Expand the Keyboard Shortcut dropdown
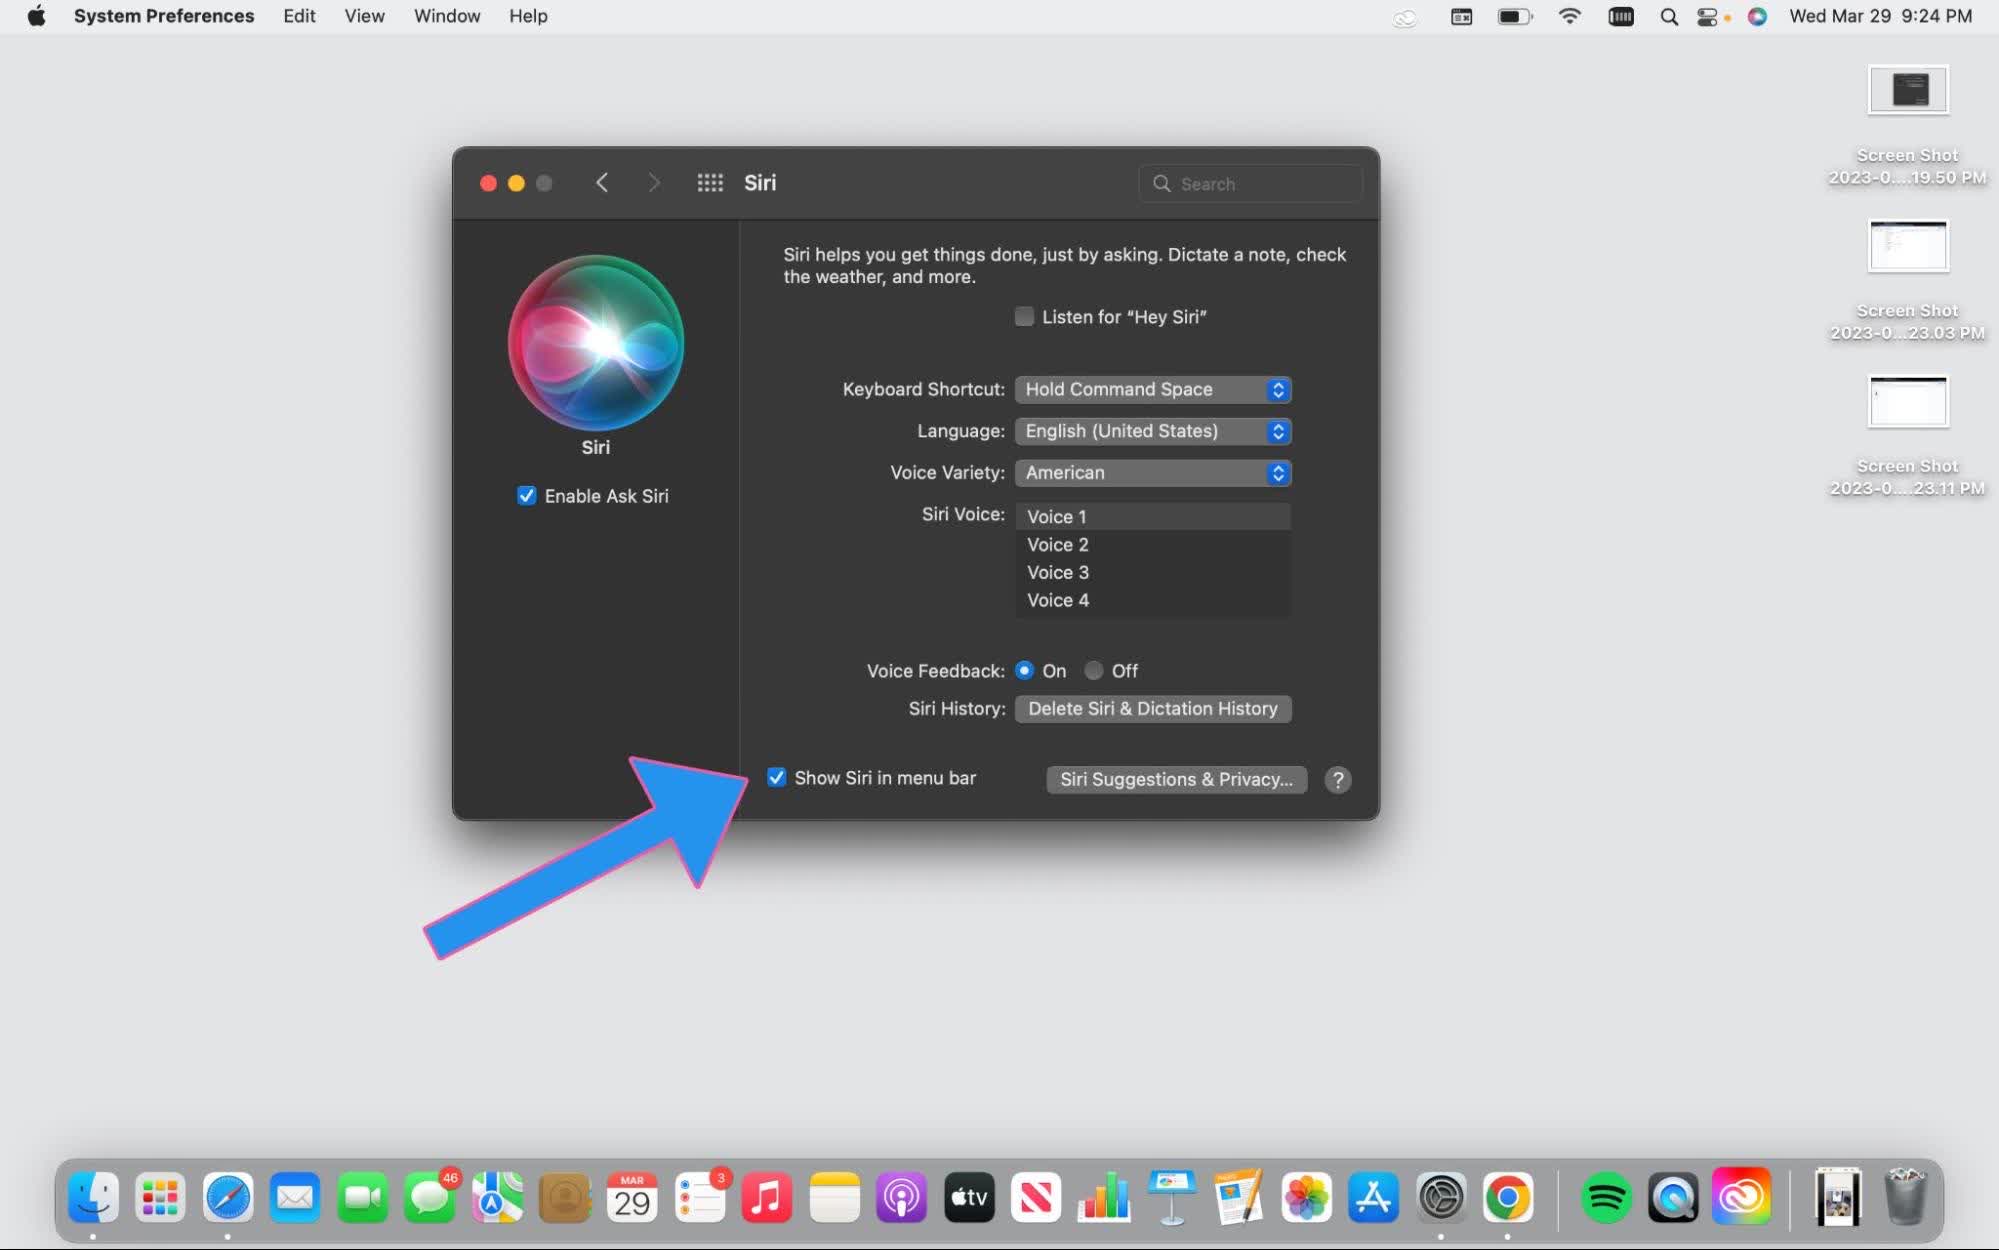The image size is (1999, 1250). point(1152,389)
